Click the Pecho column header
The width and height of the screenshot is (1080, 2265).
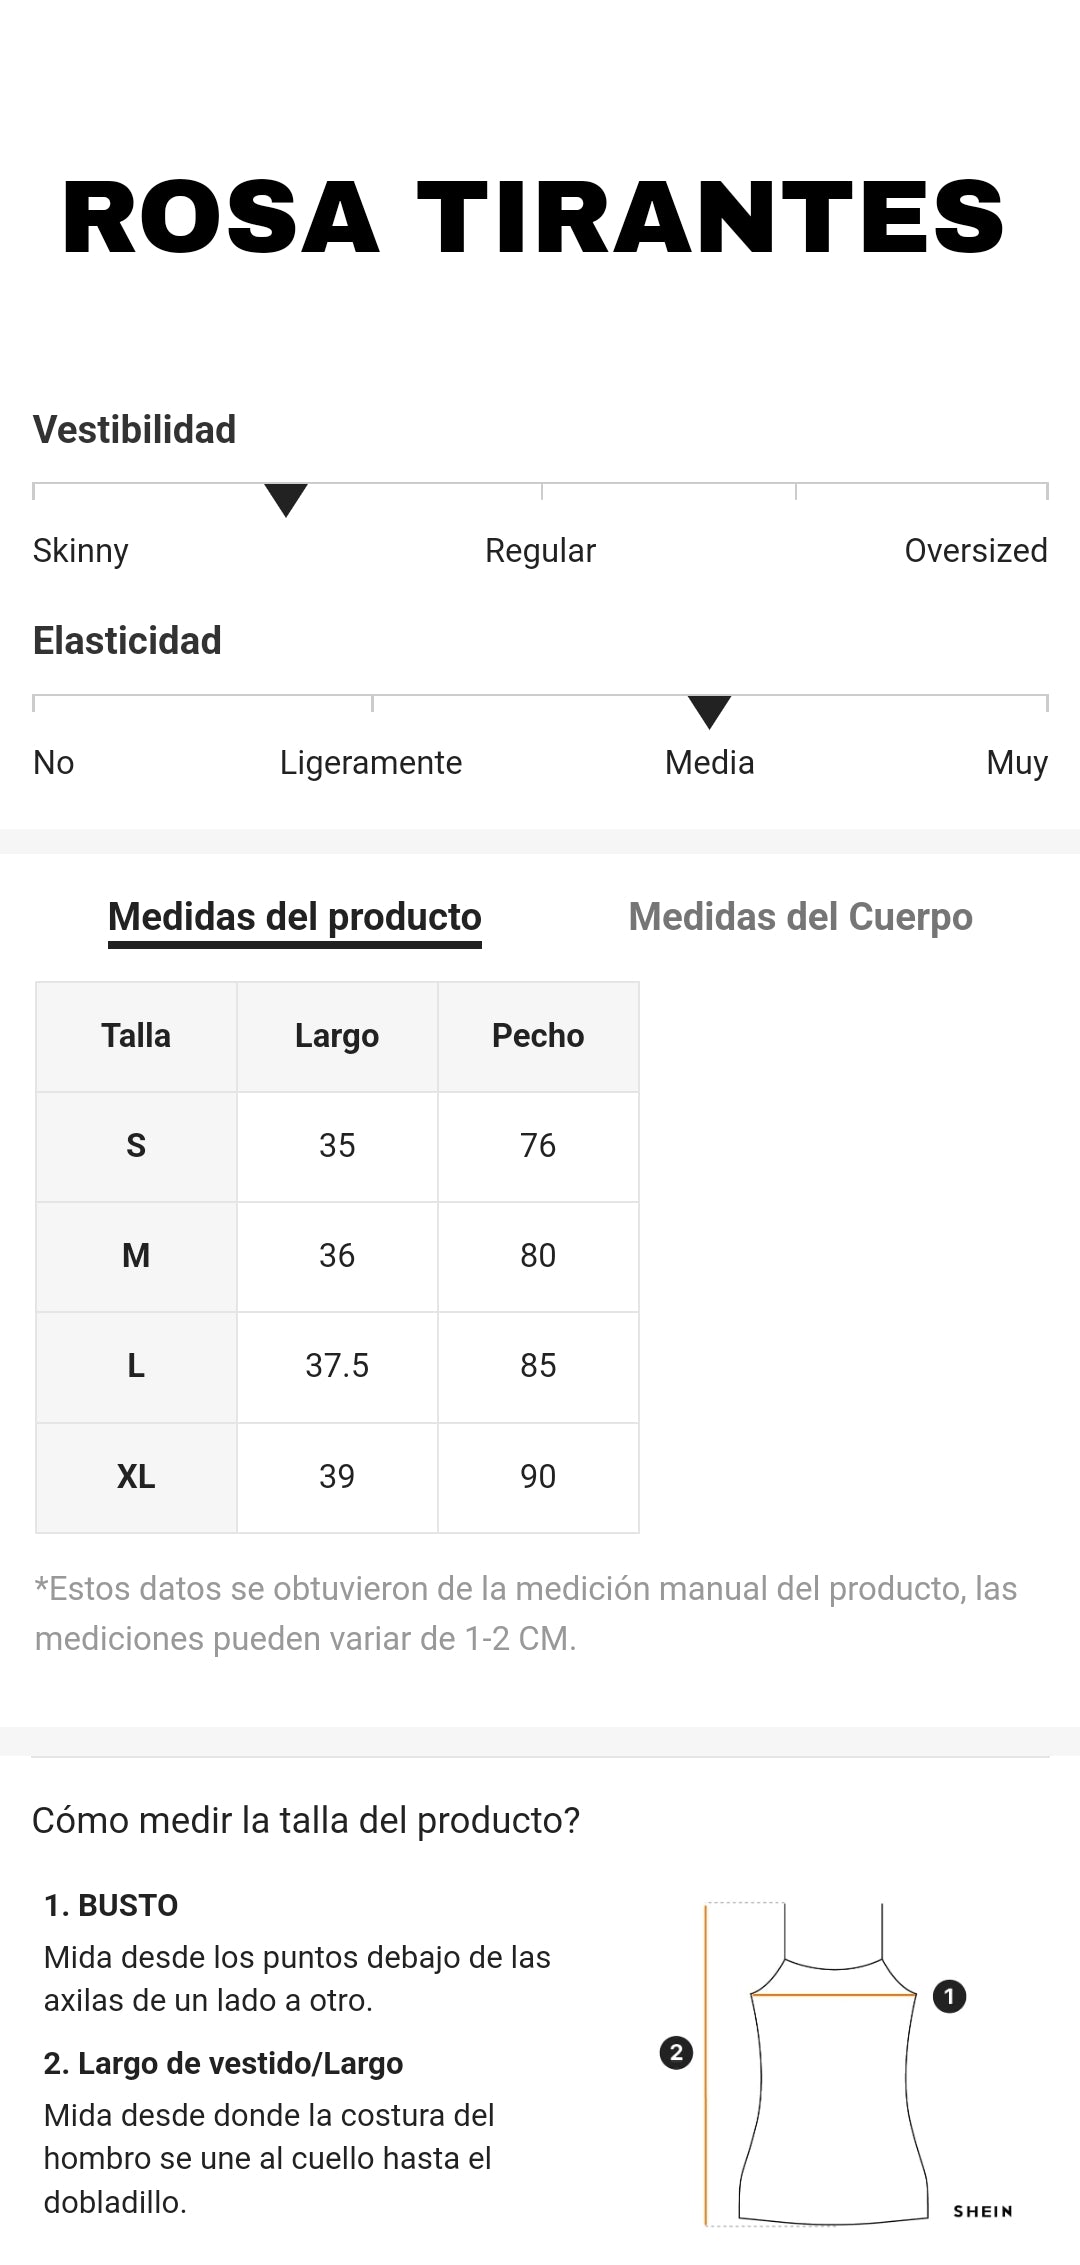[538, 1036]
